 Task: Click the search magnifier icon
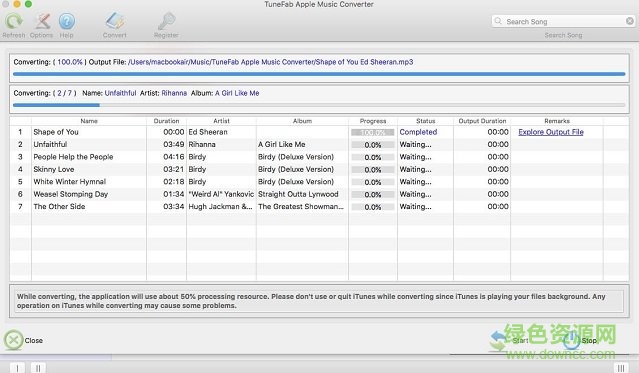[x=498, y=21]
